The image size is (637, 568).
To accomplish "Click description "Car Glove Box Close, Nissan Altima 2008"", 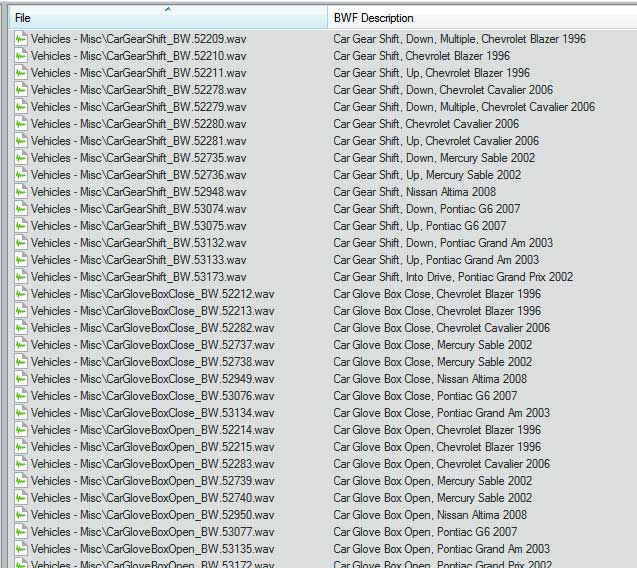I will point(430,379).
